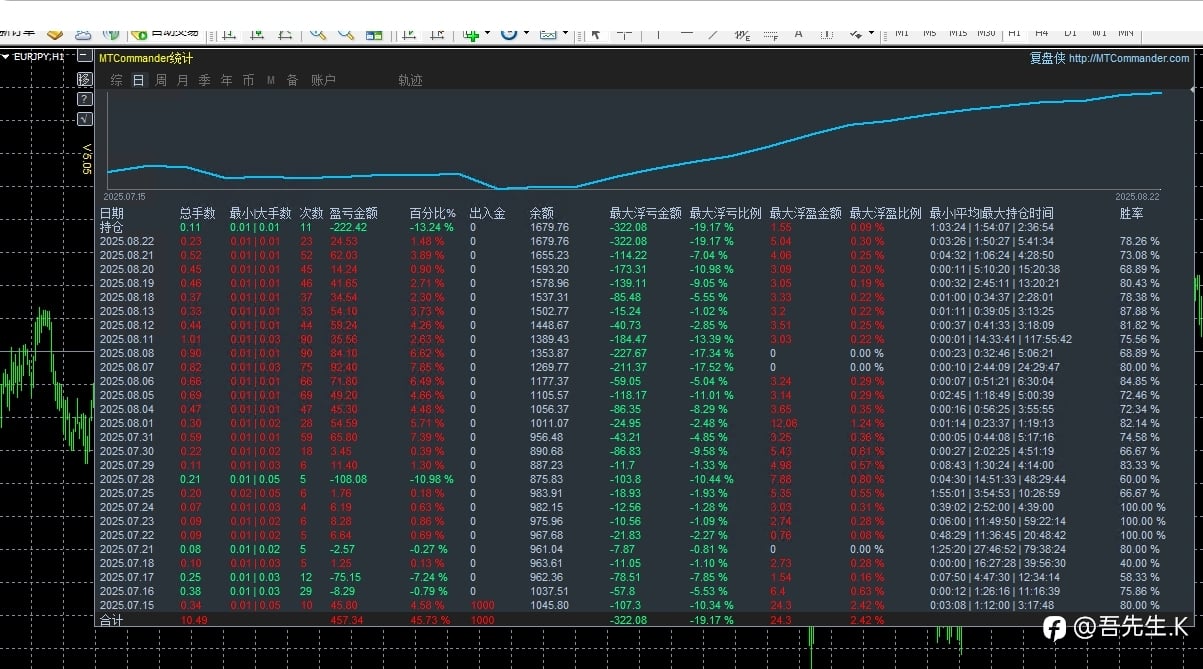Zoom out of the chart
Screen dimensions: 1203x669
tap(346, 33)
